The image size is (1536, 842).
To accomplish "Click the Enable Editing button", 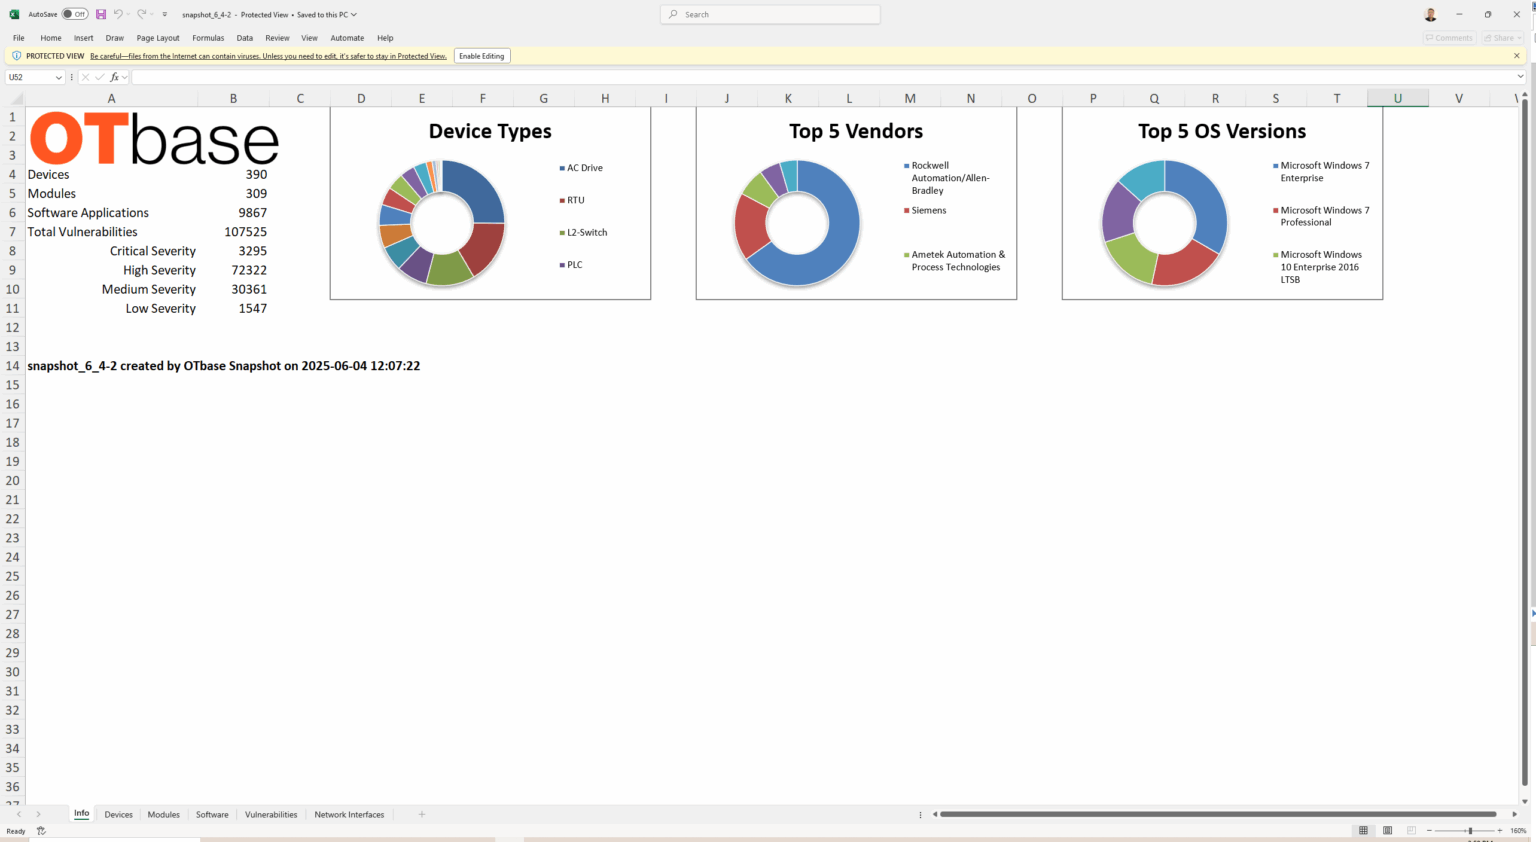I will pos(482,56).
